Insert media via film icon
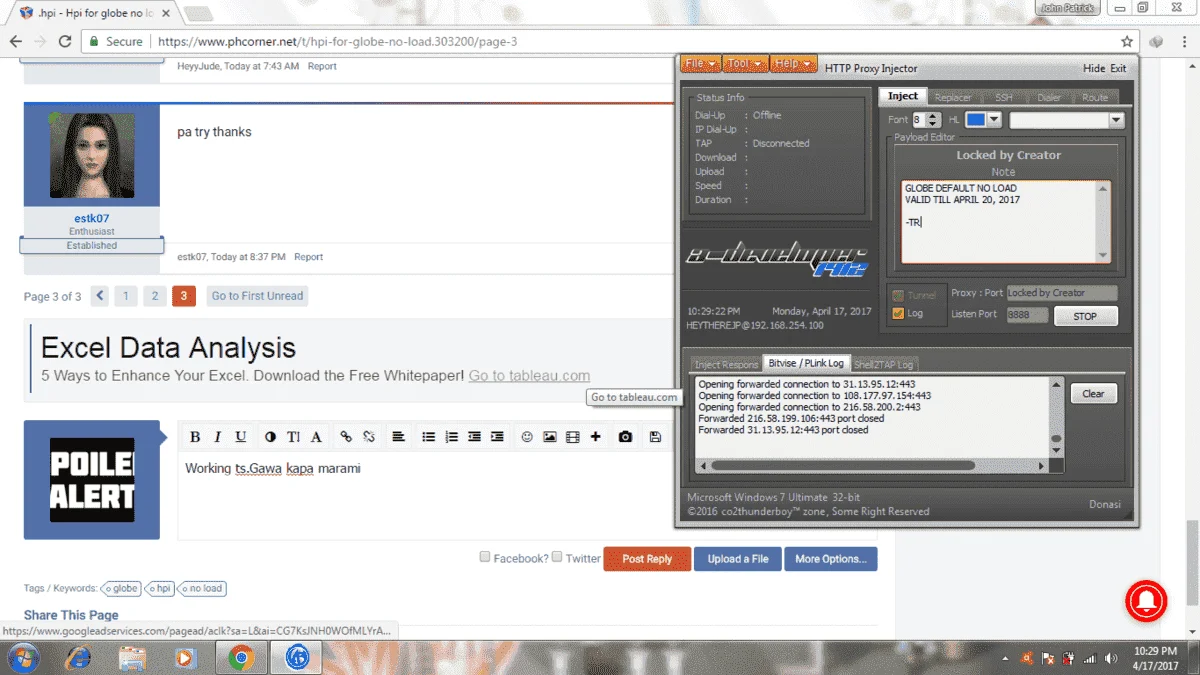 [x=573, y=437]
